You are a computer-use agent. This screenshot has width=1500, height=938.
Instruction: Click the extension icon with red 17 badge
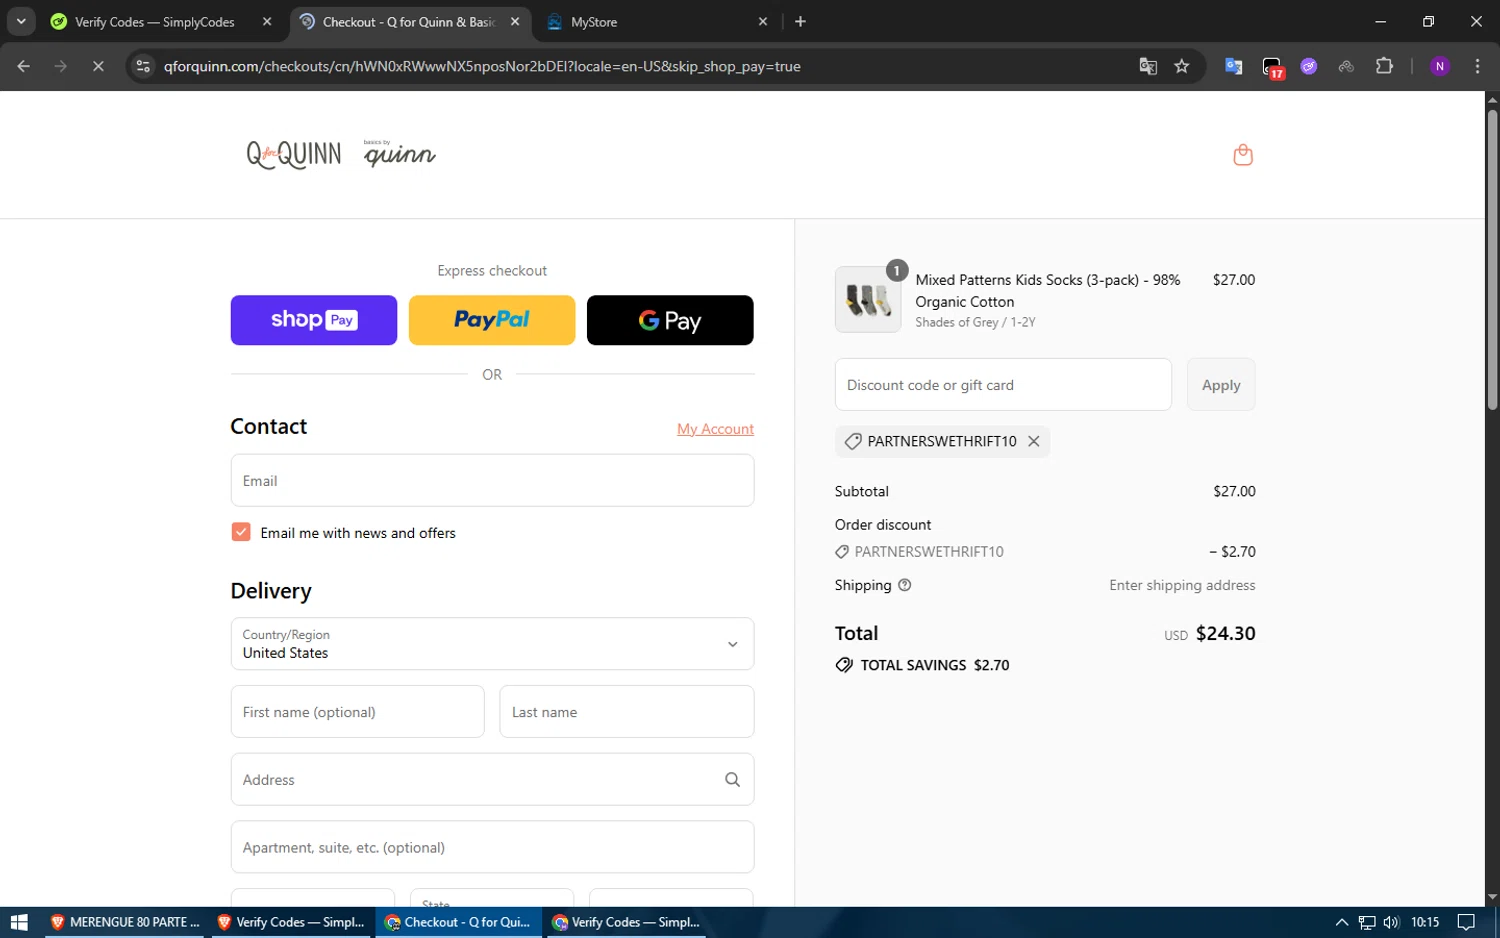click(1272, 67)
